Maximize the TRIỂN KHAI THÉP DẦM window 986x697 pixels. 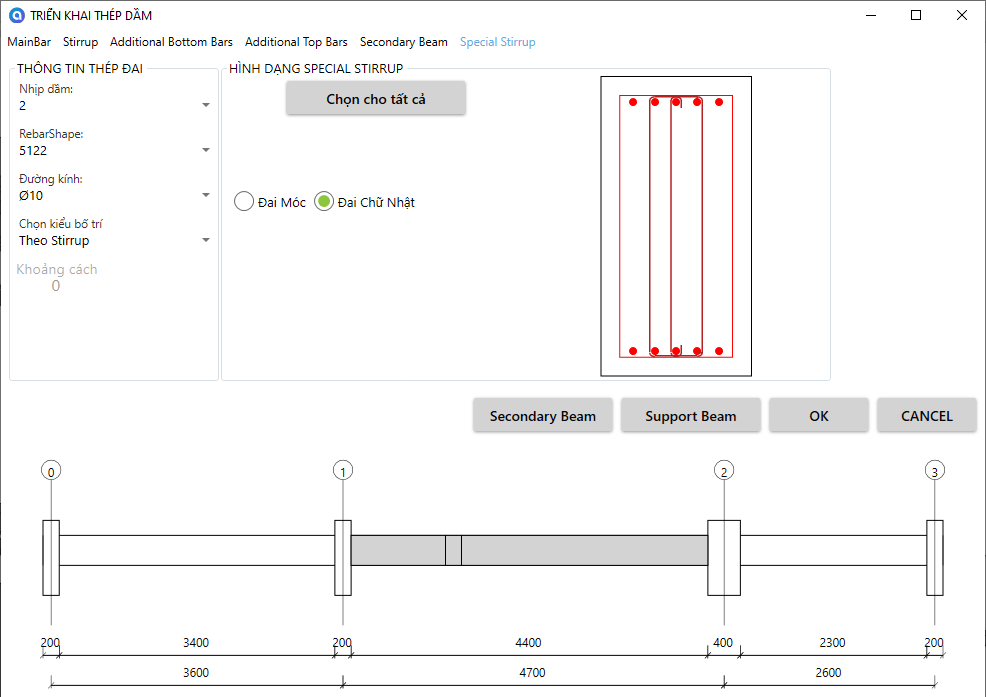(x=916, y=15)
